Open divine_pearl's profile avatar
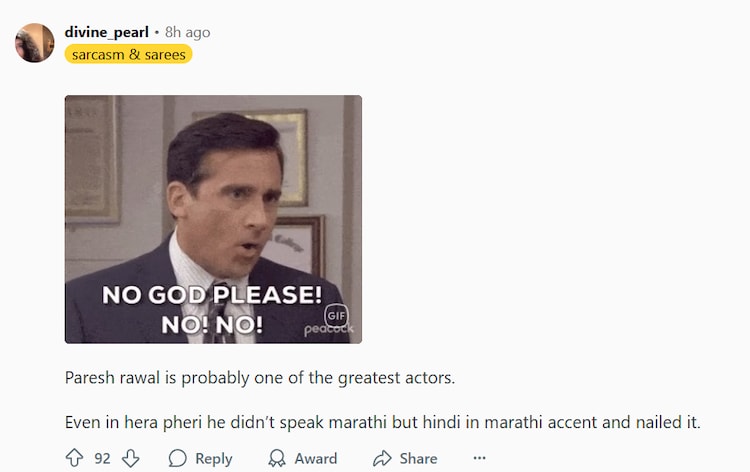The image size is (750, 472). 34,43
